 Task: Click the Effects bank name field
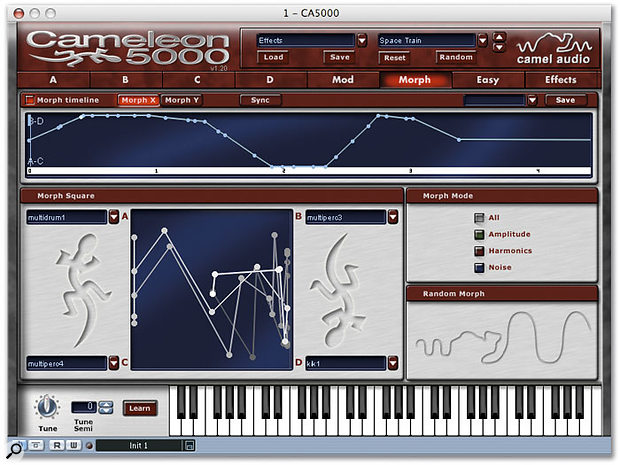click(306, 40)
